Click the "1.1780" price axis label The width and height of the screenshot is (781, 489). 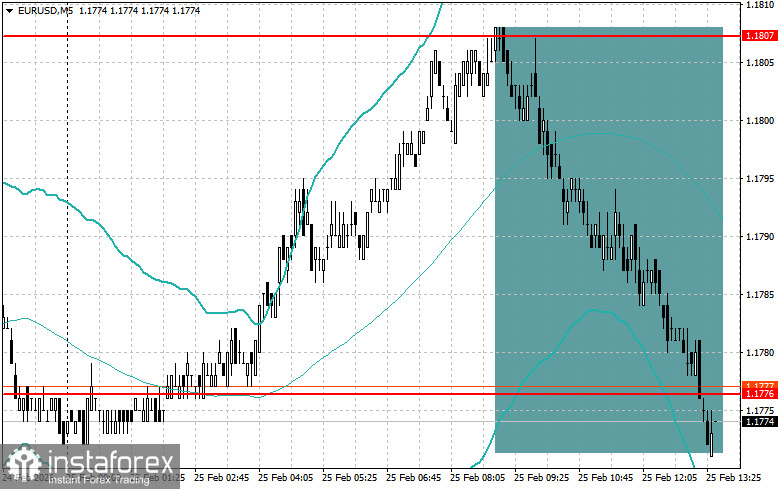click(760, 353)
